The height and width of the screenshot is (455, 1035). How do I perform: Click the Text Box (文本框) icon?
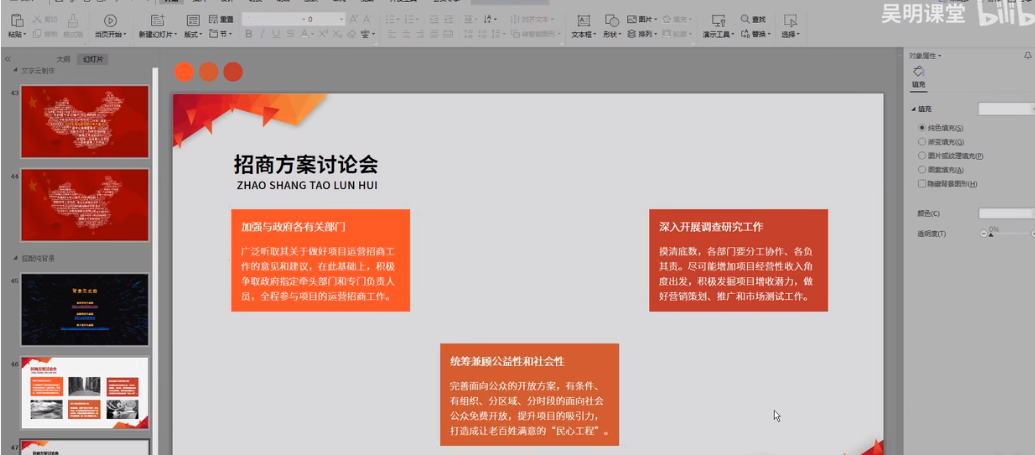pos(584,20)
